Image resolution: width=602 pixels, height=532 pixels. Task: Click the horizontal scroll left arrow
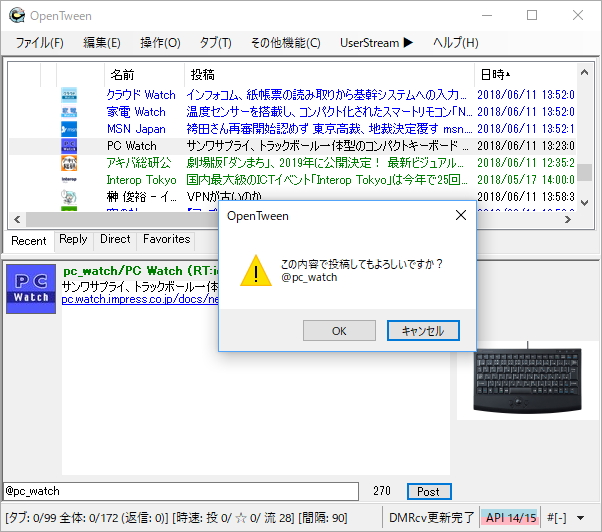click(x=17, y=220)
